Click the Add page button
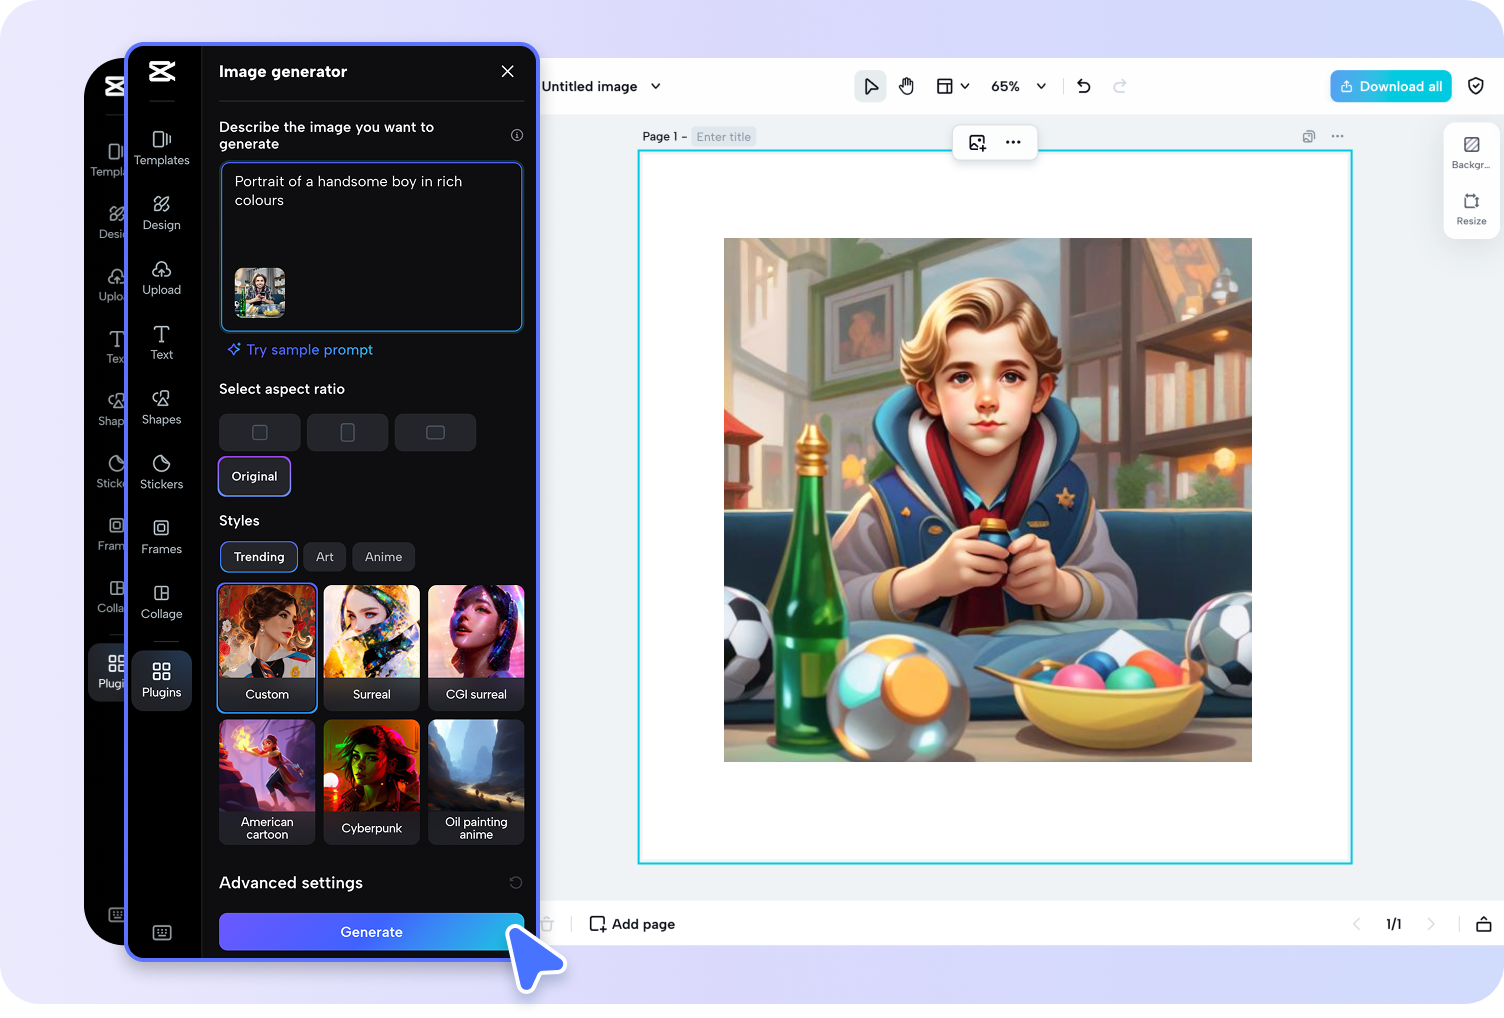Viewport: 1504px width, 1018px height. tap(632, 924)
